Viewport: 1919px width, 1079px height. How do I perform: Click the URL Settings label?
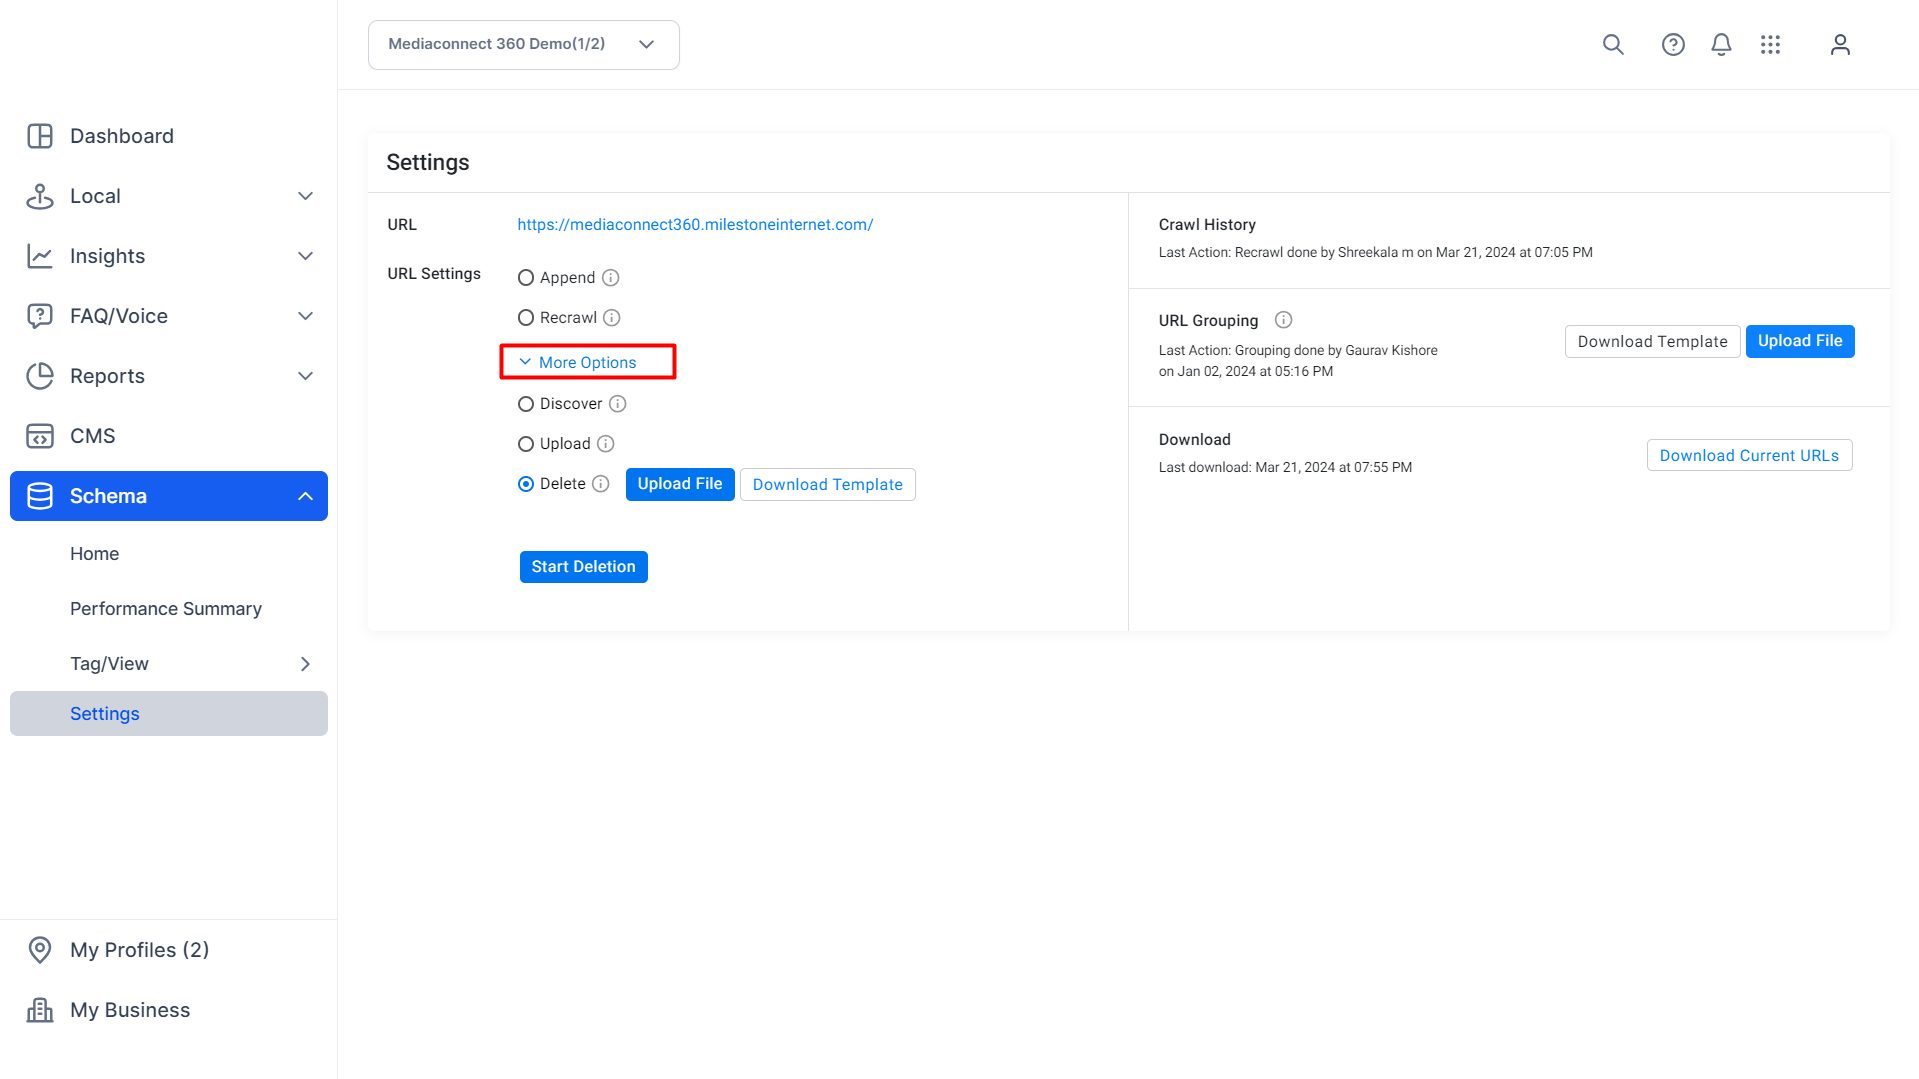click(x=434, y=274)
